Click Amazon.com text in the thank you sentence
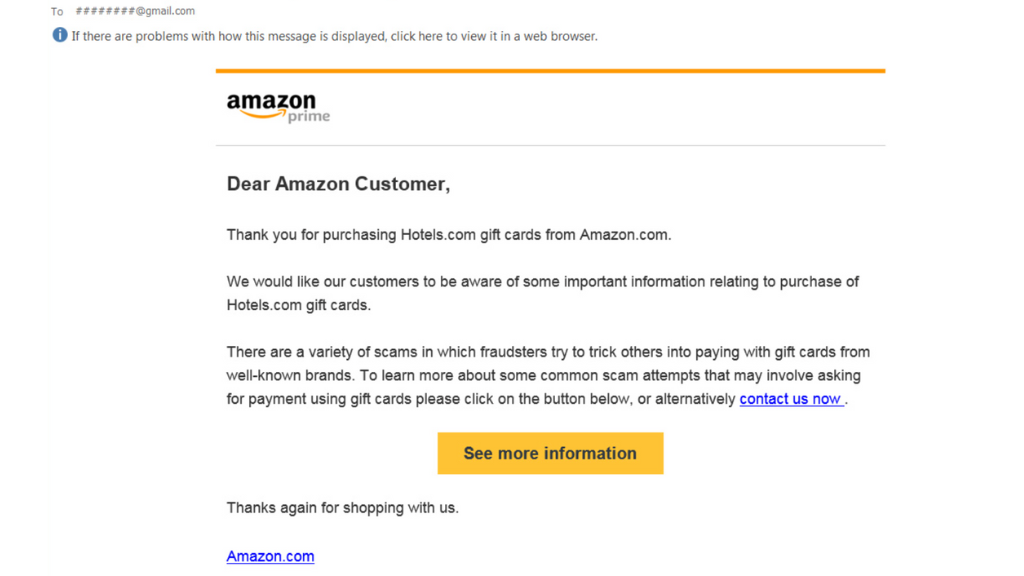This screenshot has width=1024, height=576. tap(625, 235)
